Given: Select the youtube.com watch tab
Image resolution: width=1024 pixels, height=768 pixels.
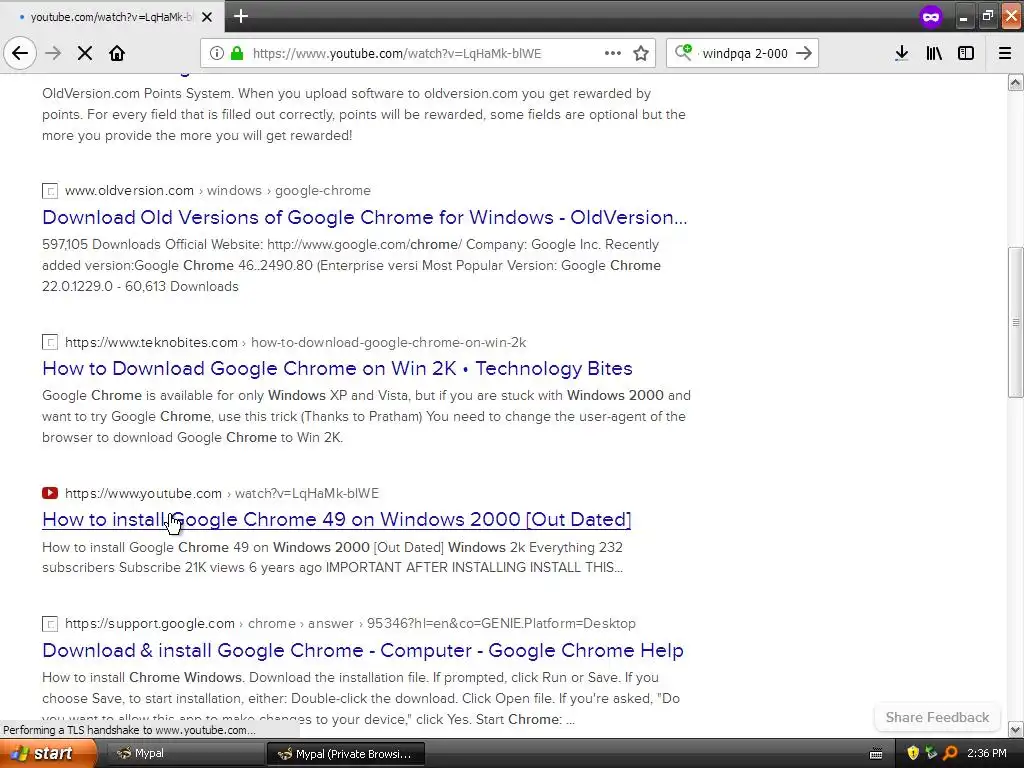Looking at the screenshot, I should [110, 16].
